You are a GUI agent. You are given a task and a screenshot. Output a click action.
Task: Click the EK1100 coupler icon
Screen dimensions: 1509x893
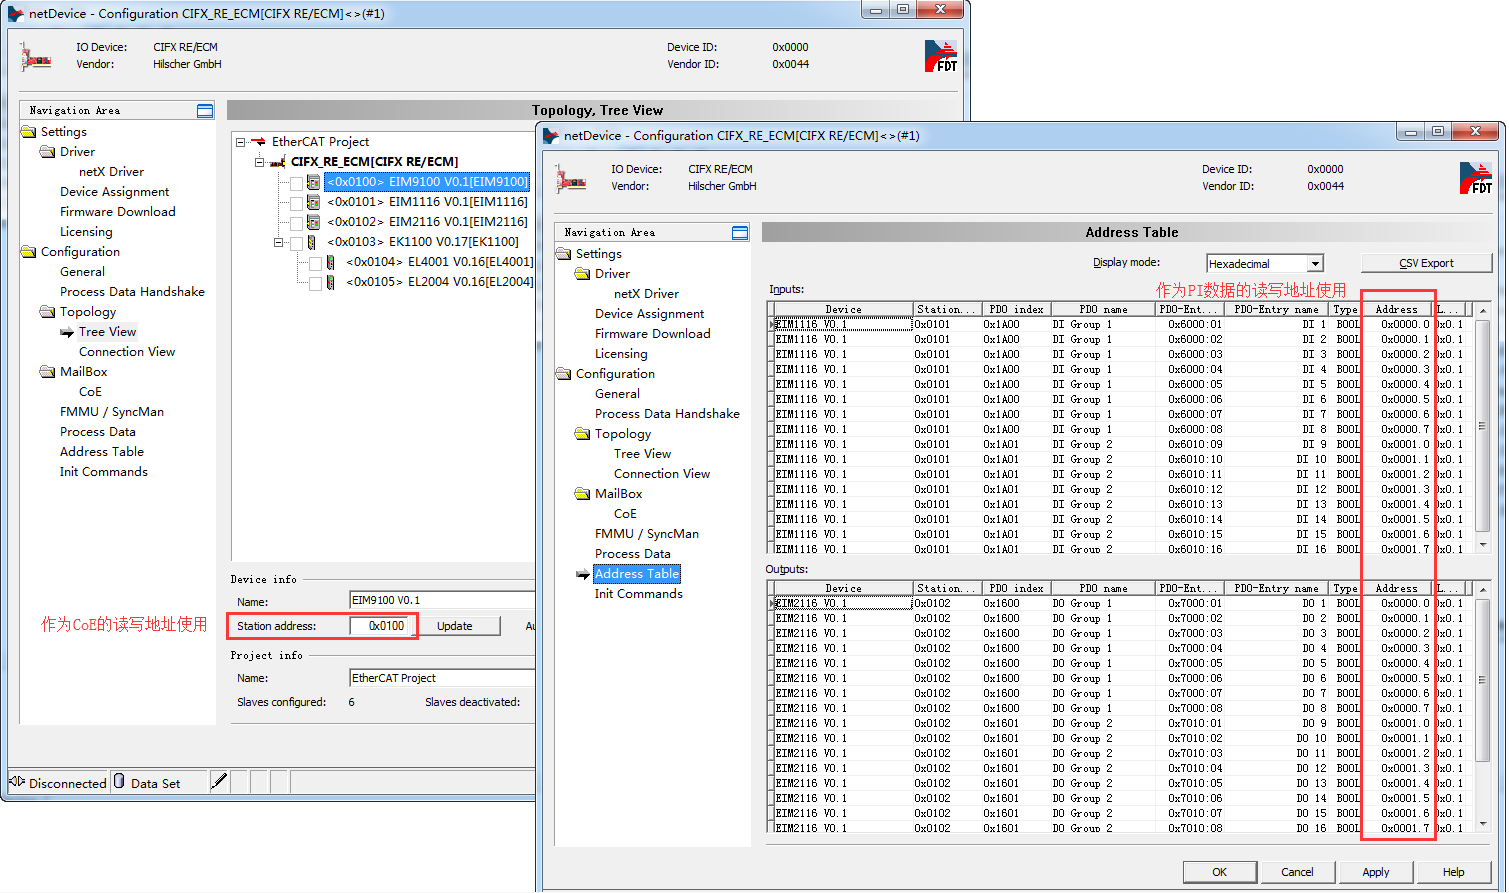312,242
